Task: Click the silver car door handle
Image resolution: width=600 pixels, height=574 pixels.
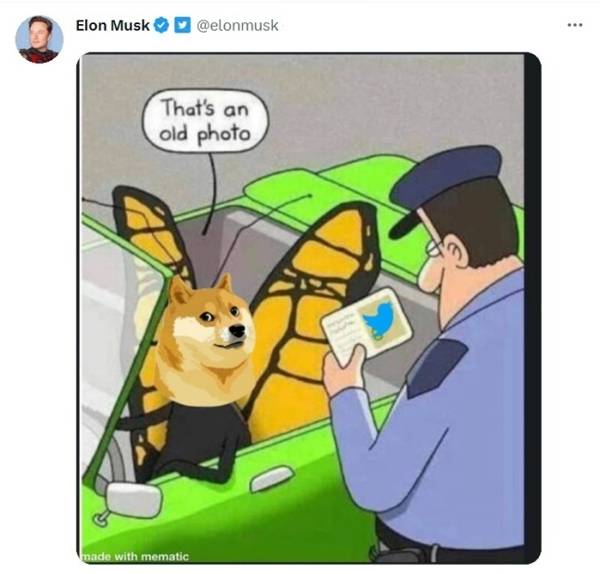Action: pos(272,478)
